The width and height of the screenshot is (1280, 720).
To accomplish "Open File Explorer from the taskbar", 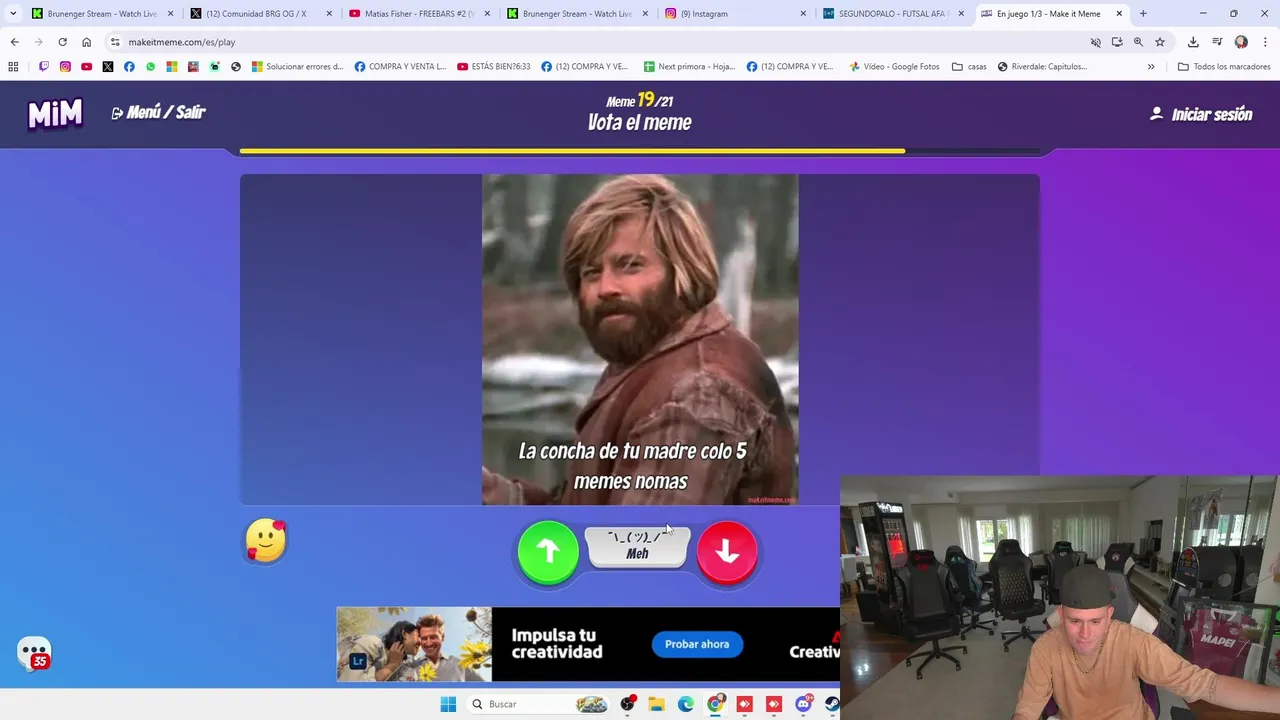I will tap(656, 704).
